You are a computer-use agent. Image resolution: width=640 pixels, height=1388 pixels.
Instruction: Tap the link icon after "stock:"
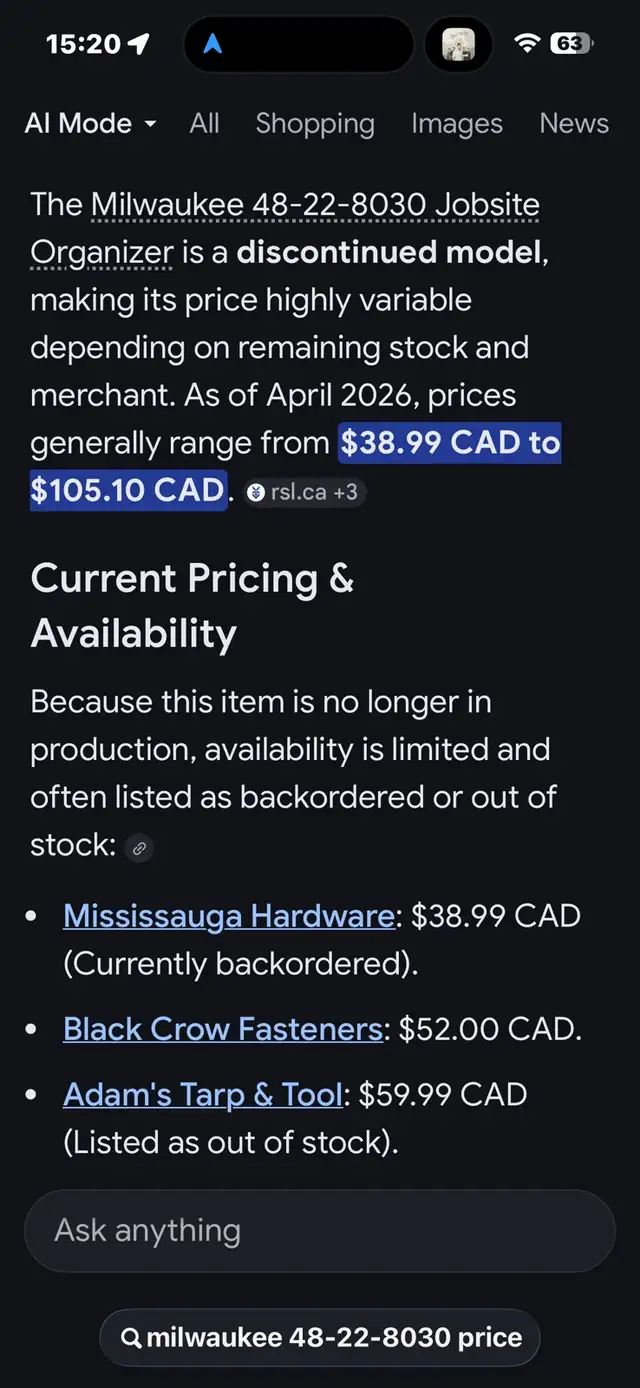click(x=140, y=848)
